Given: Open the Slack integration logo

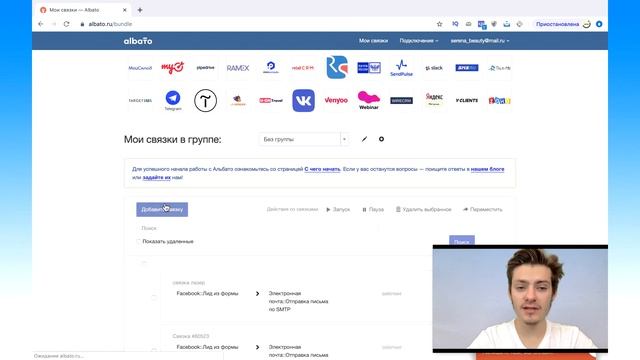Looking at the screenshot, I should [434, 68].
